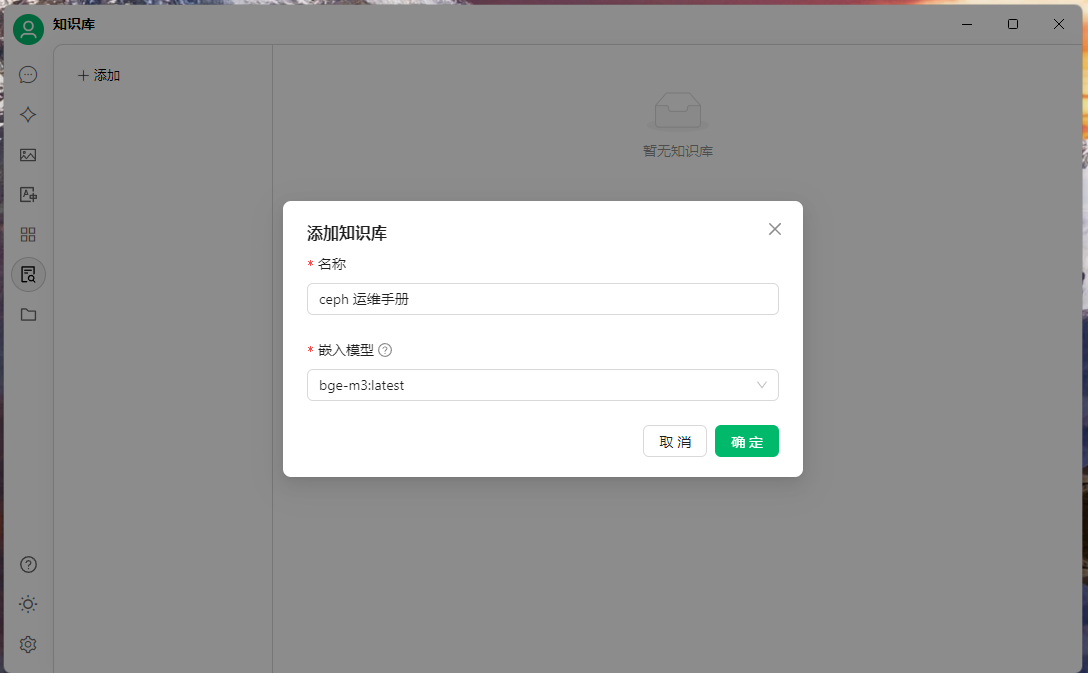
Task: Click the + 添加 knowledge base button
Action: click(x=99, y=76)
